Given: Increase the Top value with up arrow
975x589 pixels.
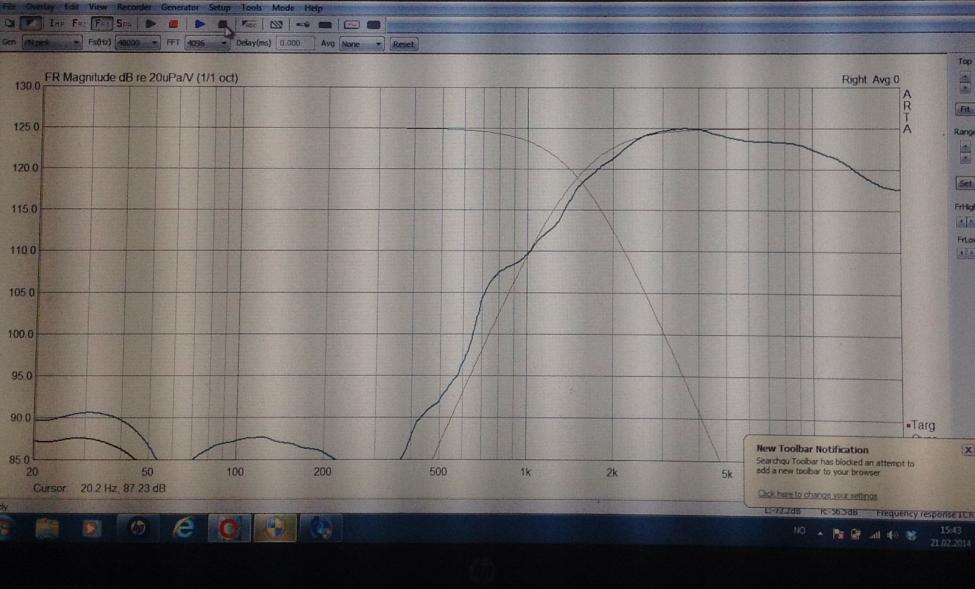Looking at the screenshot, I should 964,78.
